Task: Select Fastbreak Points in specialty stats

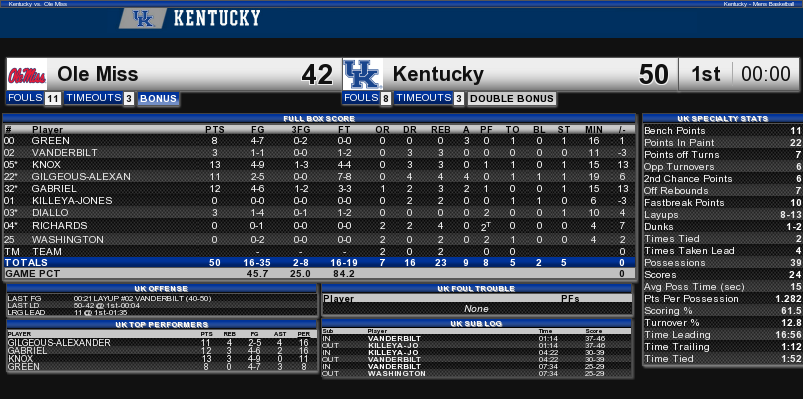Action: (x=722, y=203)
